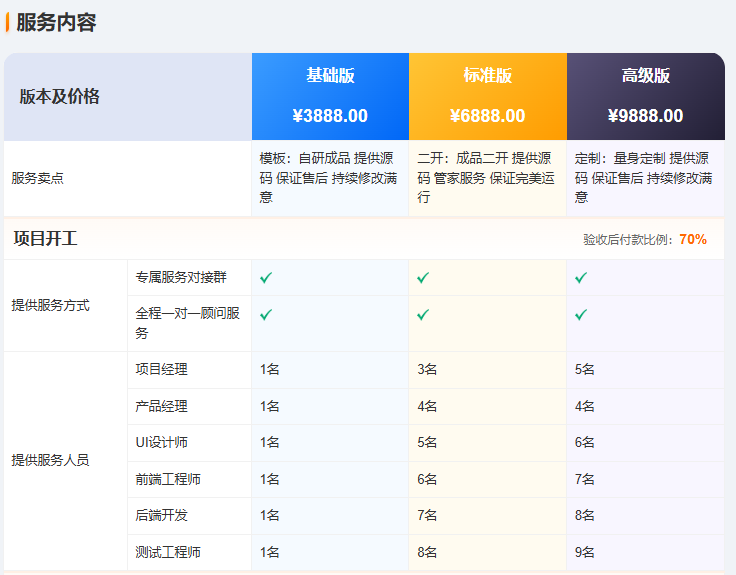This screenshot has width=736, height=575.
Task: Click checkmark for 专属服务对接群 in 高级版 column
Action: pos(581,277)
